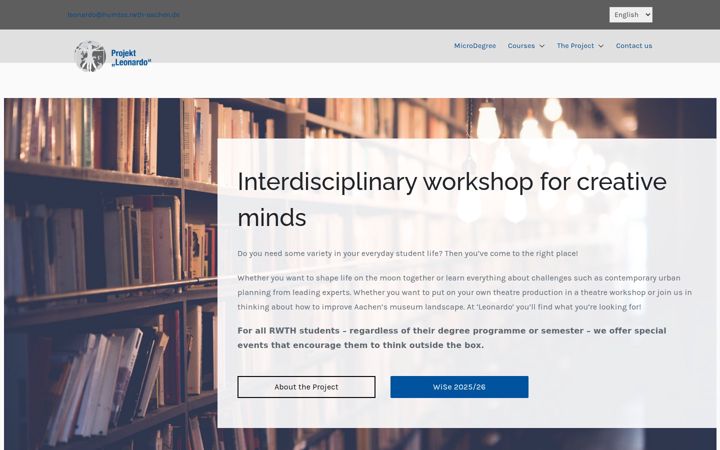Open the English language selector

click(x=630, y=15)
